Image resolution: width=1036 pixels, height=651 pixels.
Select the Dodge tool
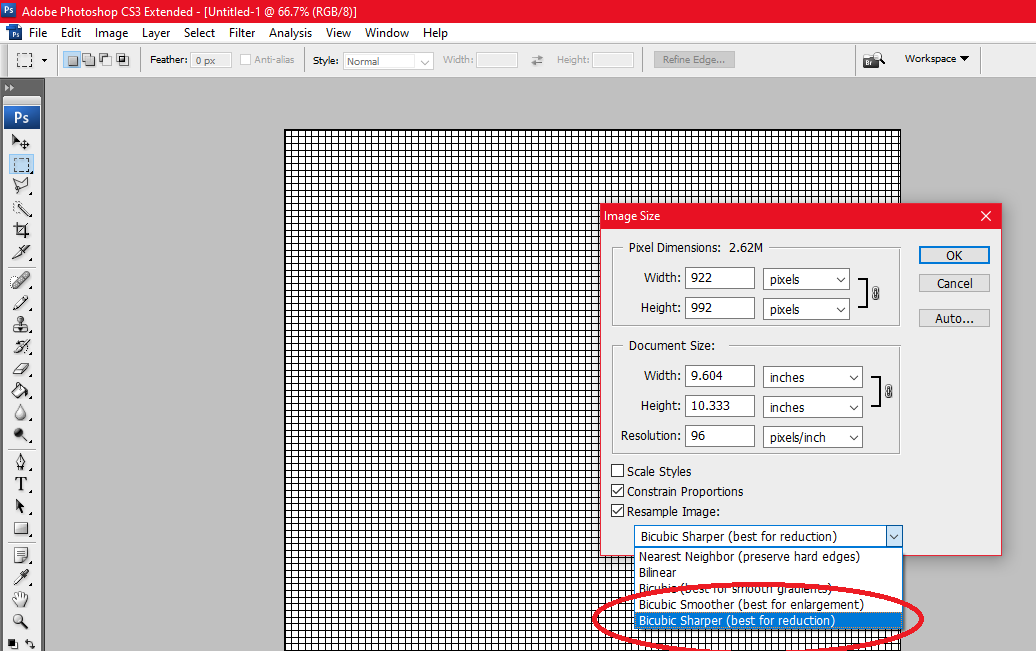[21, 435]
